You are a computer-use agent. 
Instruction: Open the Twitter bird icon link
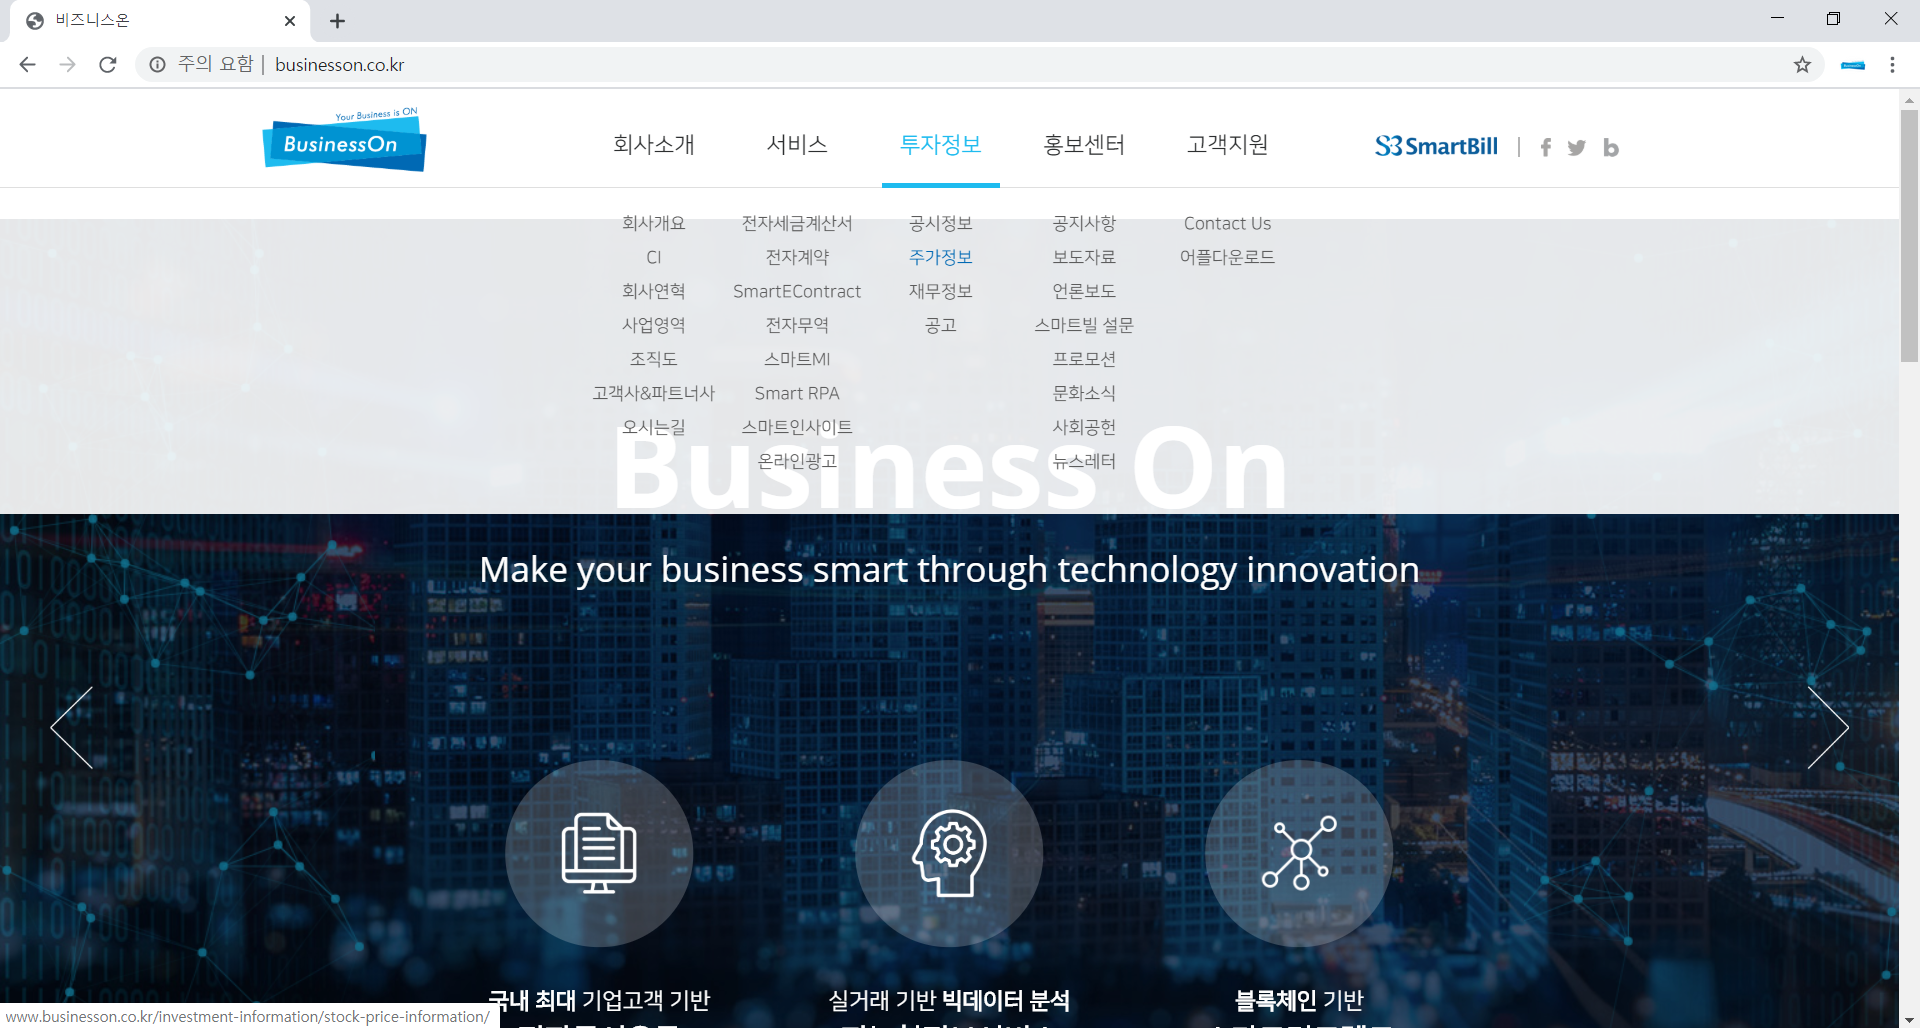(x=1577, y=147)
